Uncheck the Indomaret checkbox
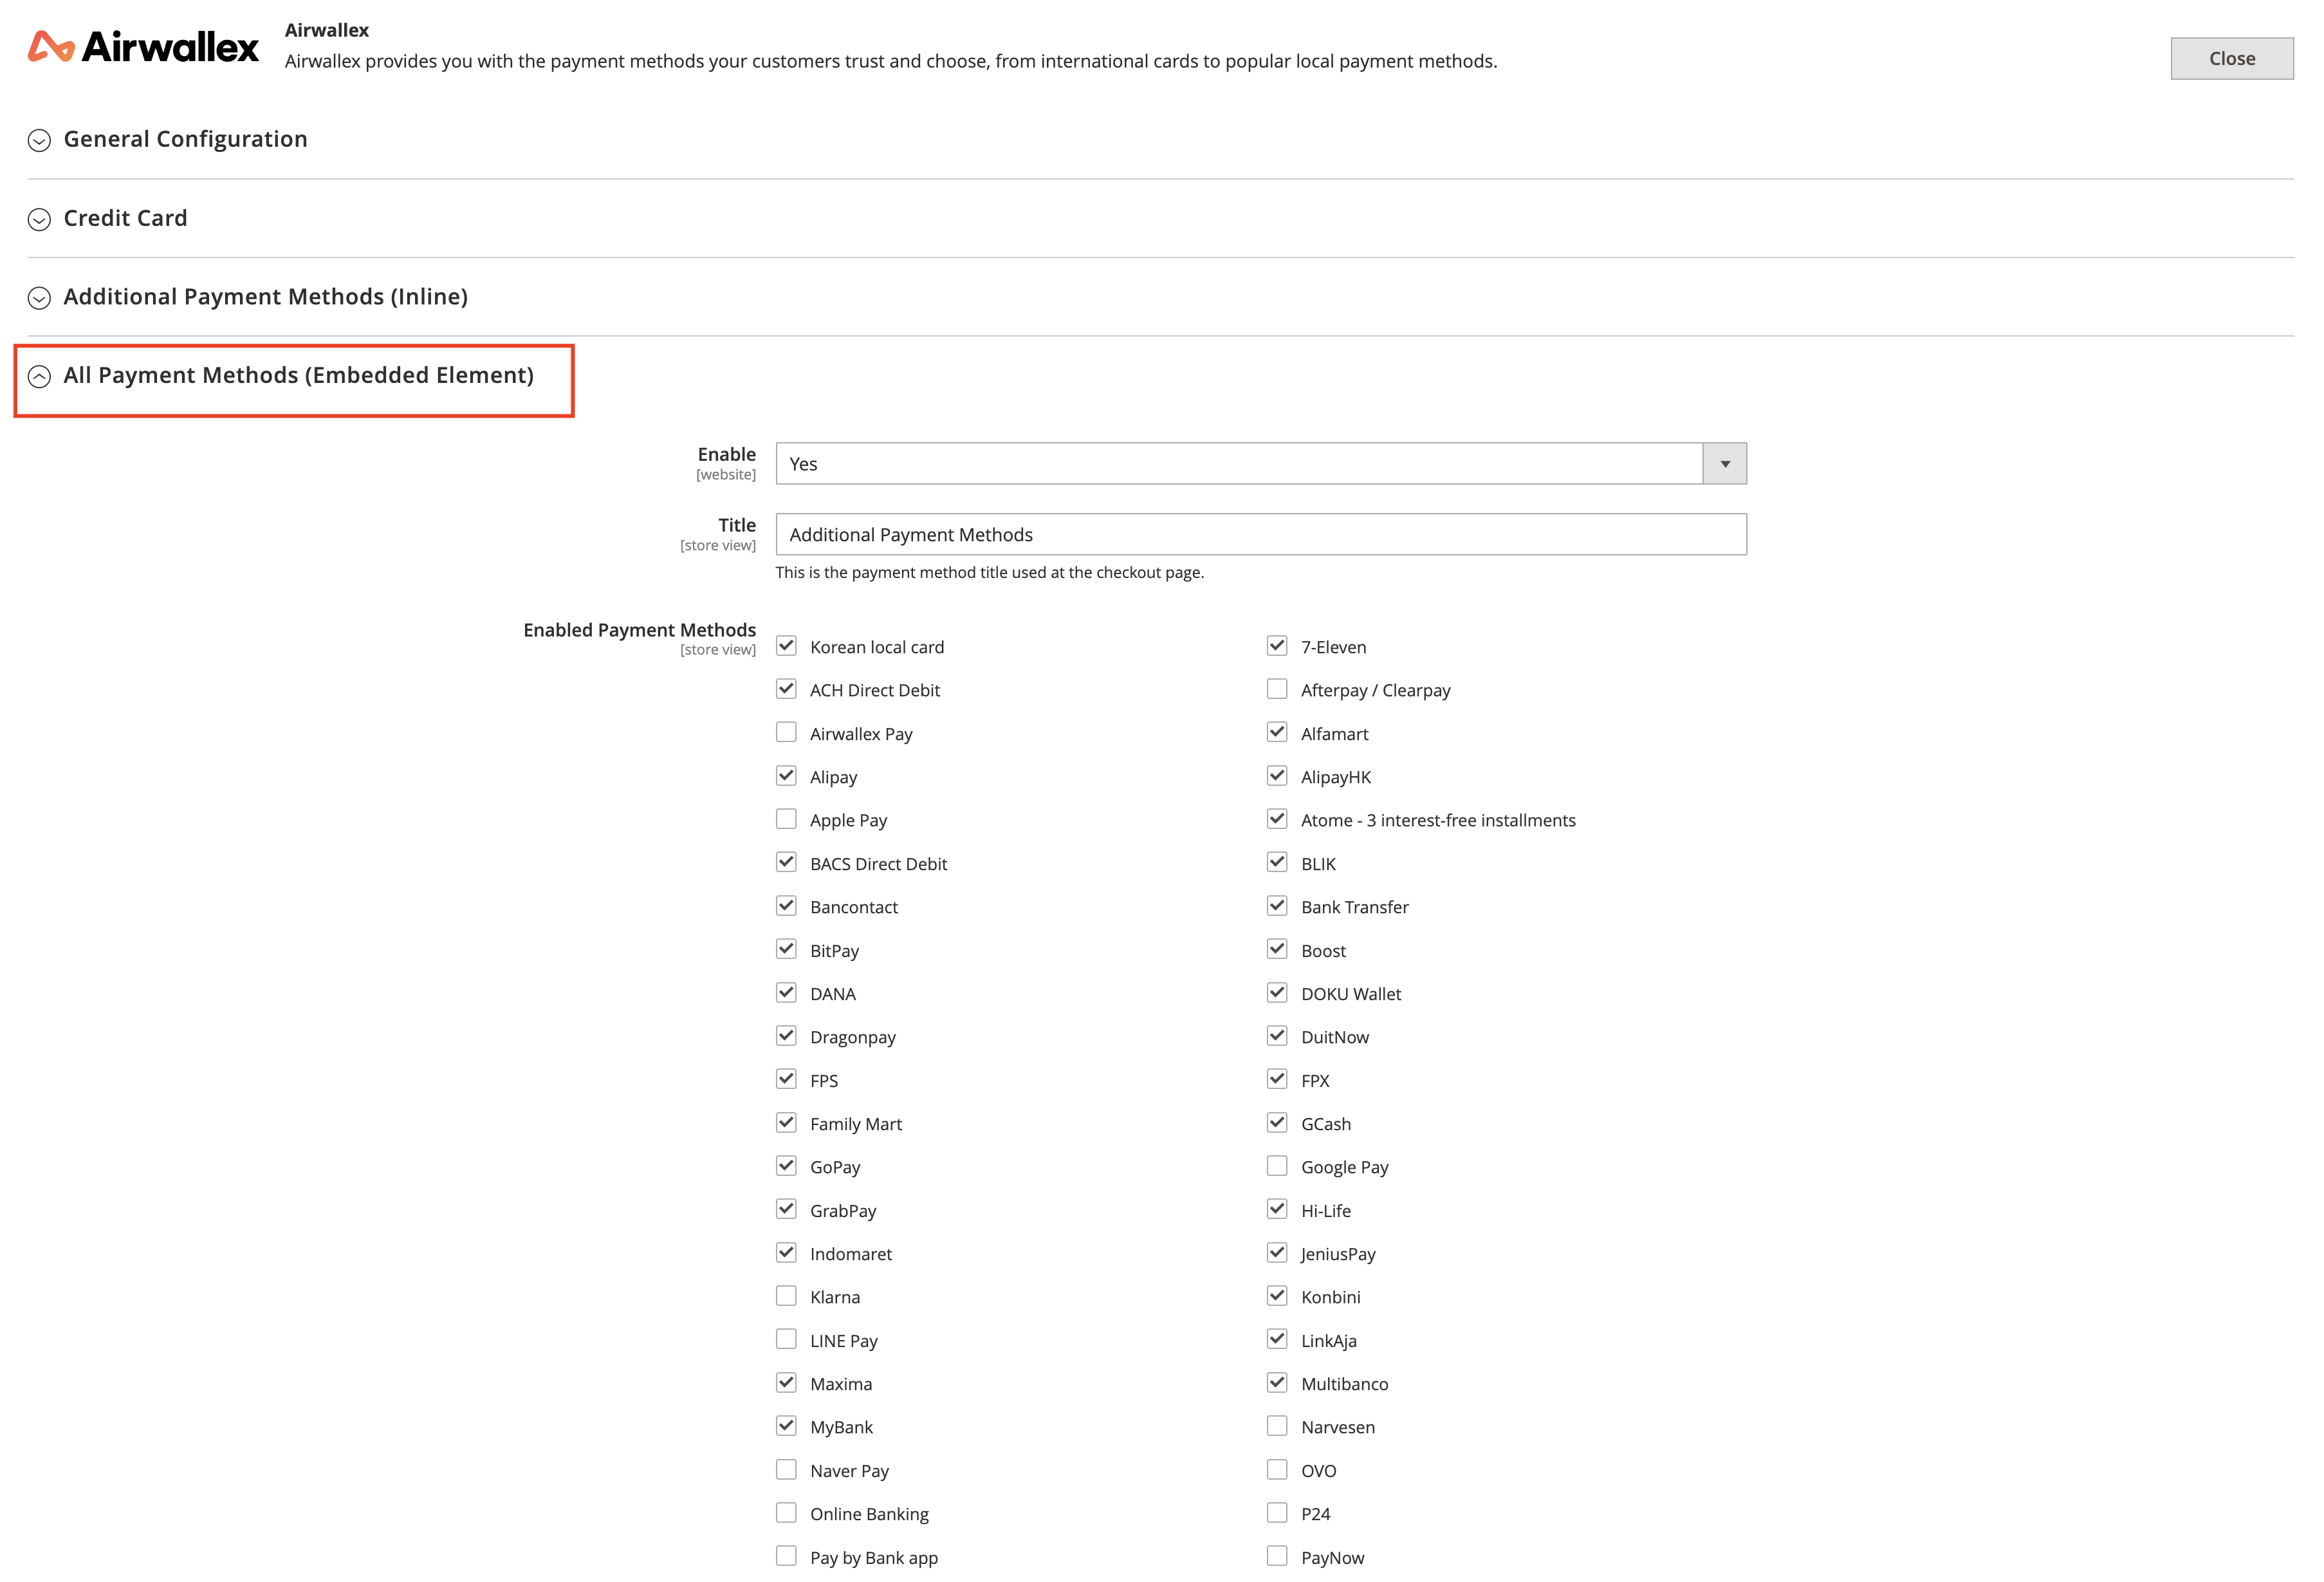2324x1582 pixels. click(x=786, y=1253)
